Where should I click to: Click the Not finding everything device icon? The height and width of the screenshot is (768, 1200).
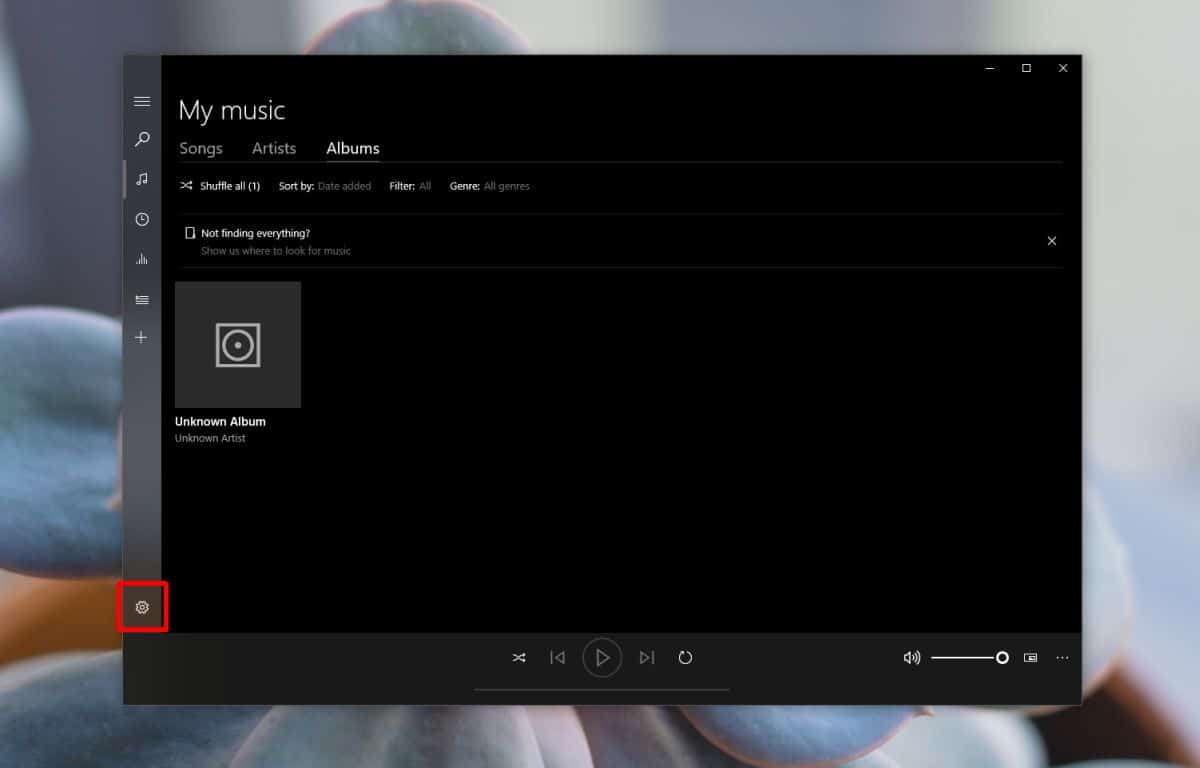190,233
